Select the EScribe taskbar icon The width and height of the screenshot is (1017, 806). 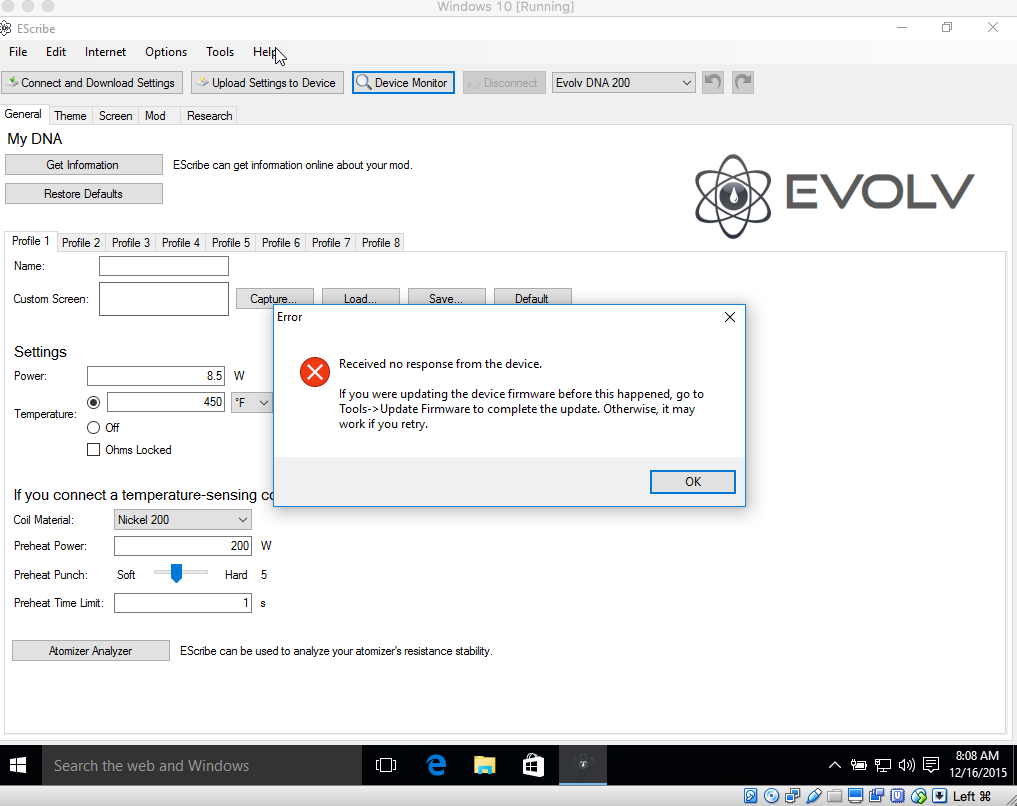(x=583, y=765)
